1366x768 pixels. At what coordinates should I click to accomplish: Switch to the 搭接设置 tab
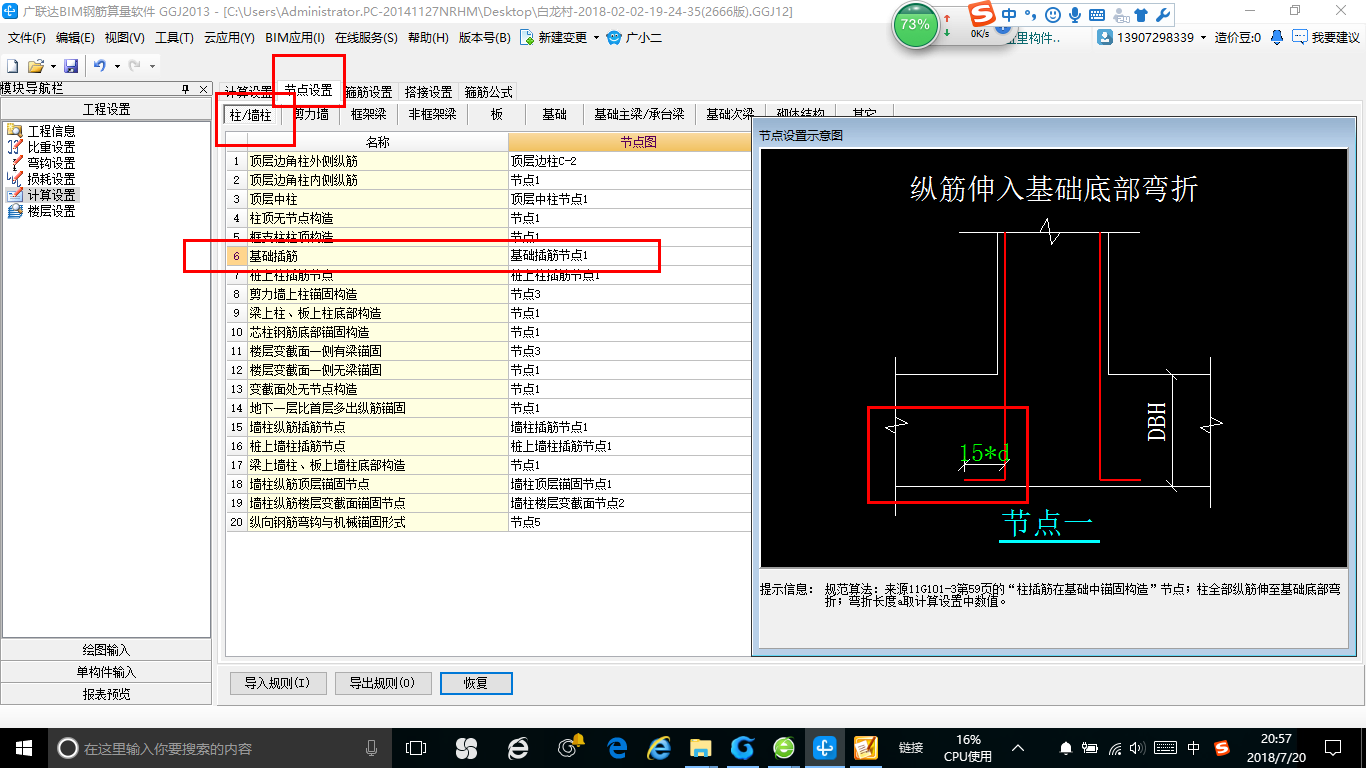(x=428, y=91)
